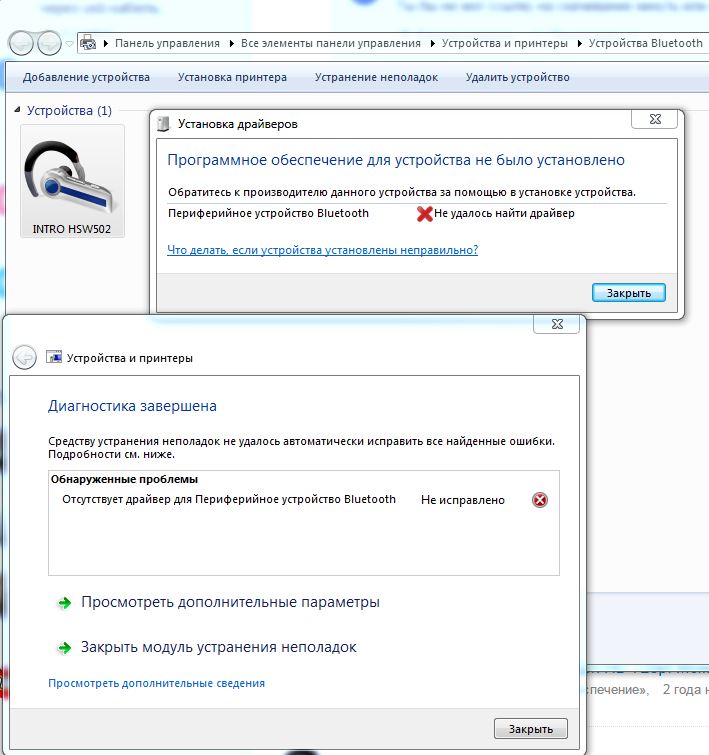Click the Обнаруженные проблемы list header
This screenshot has height=755, width=709.
click(124, 480)
